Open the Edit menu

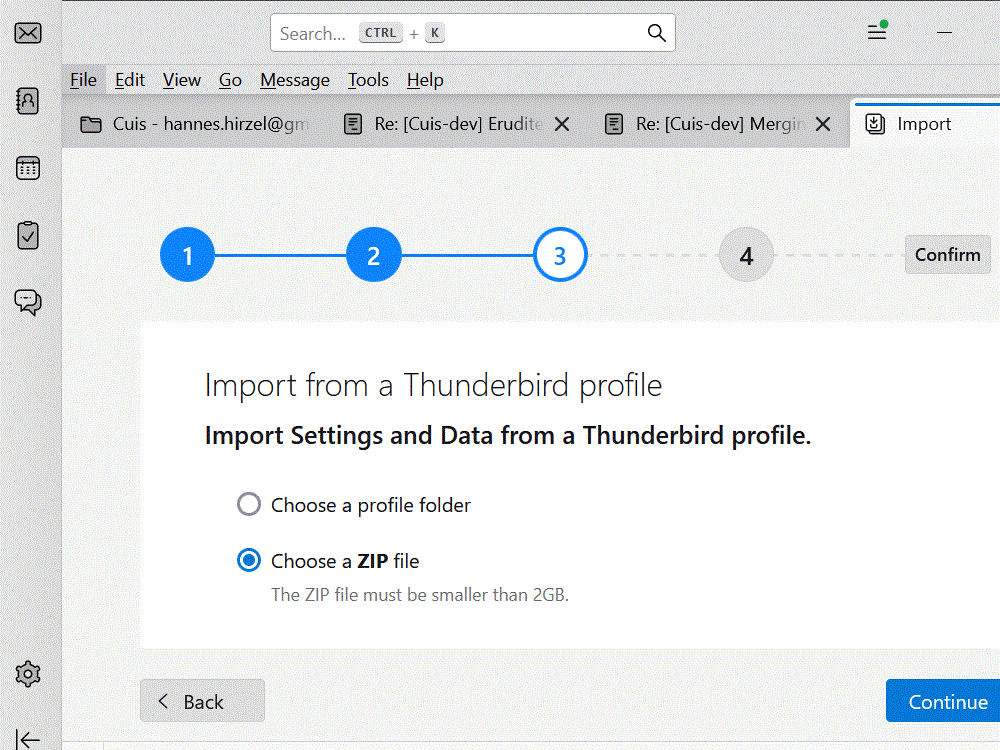(130, 80)
